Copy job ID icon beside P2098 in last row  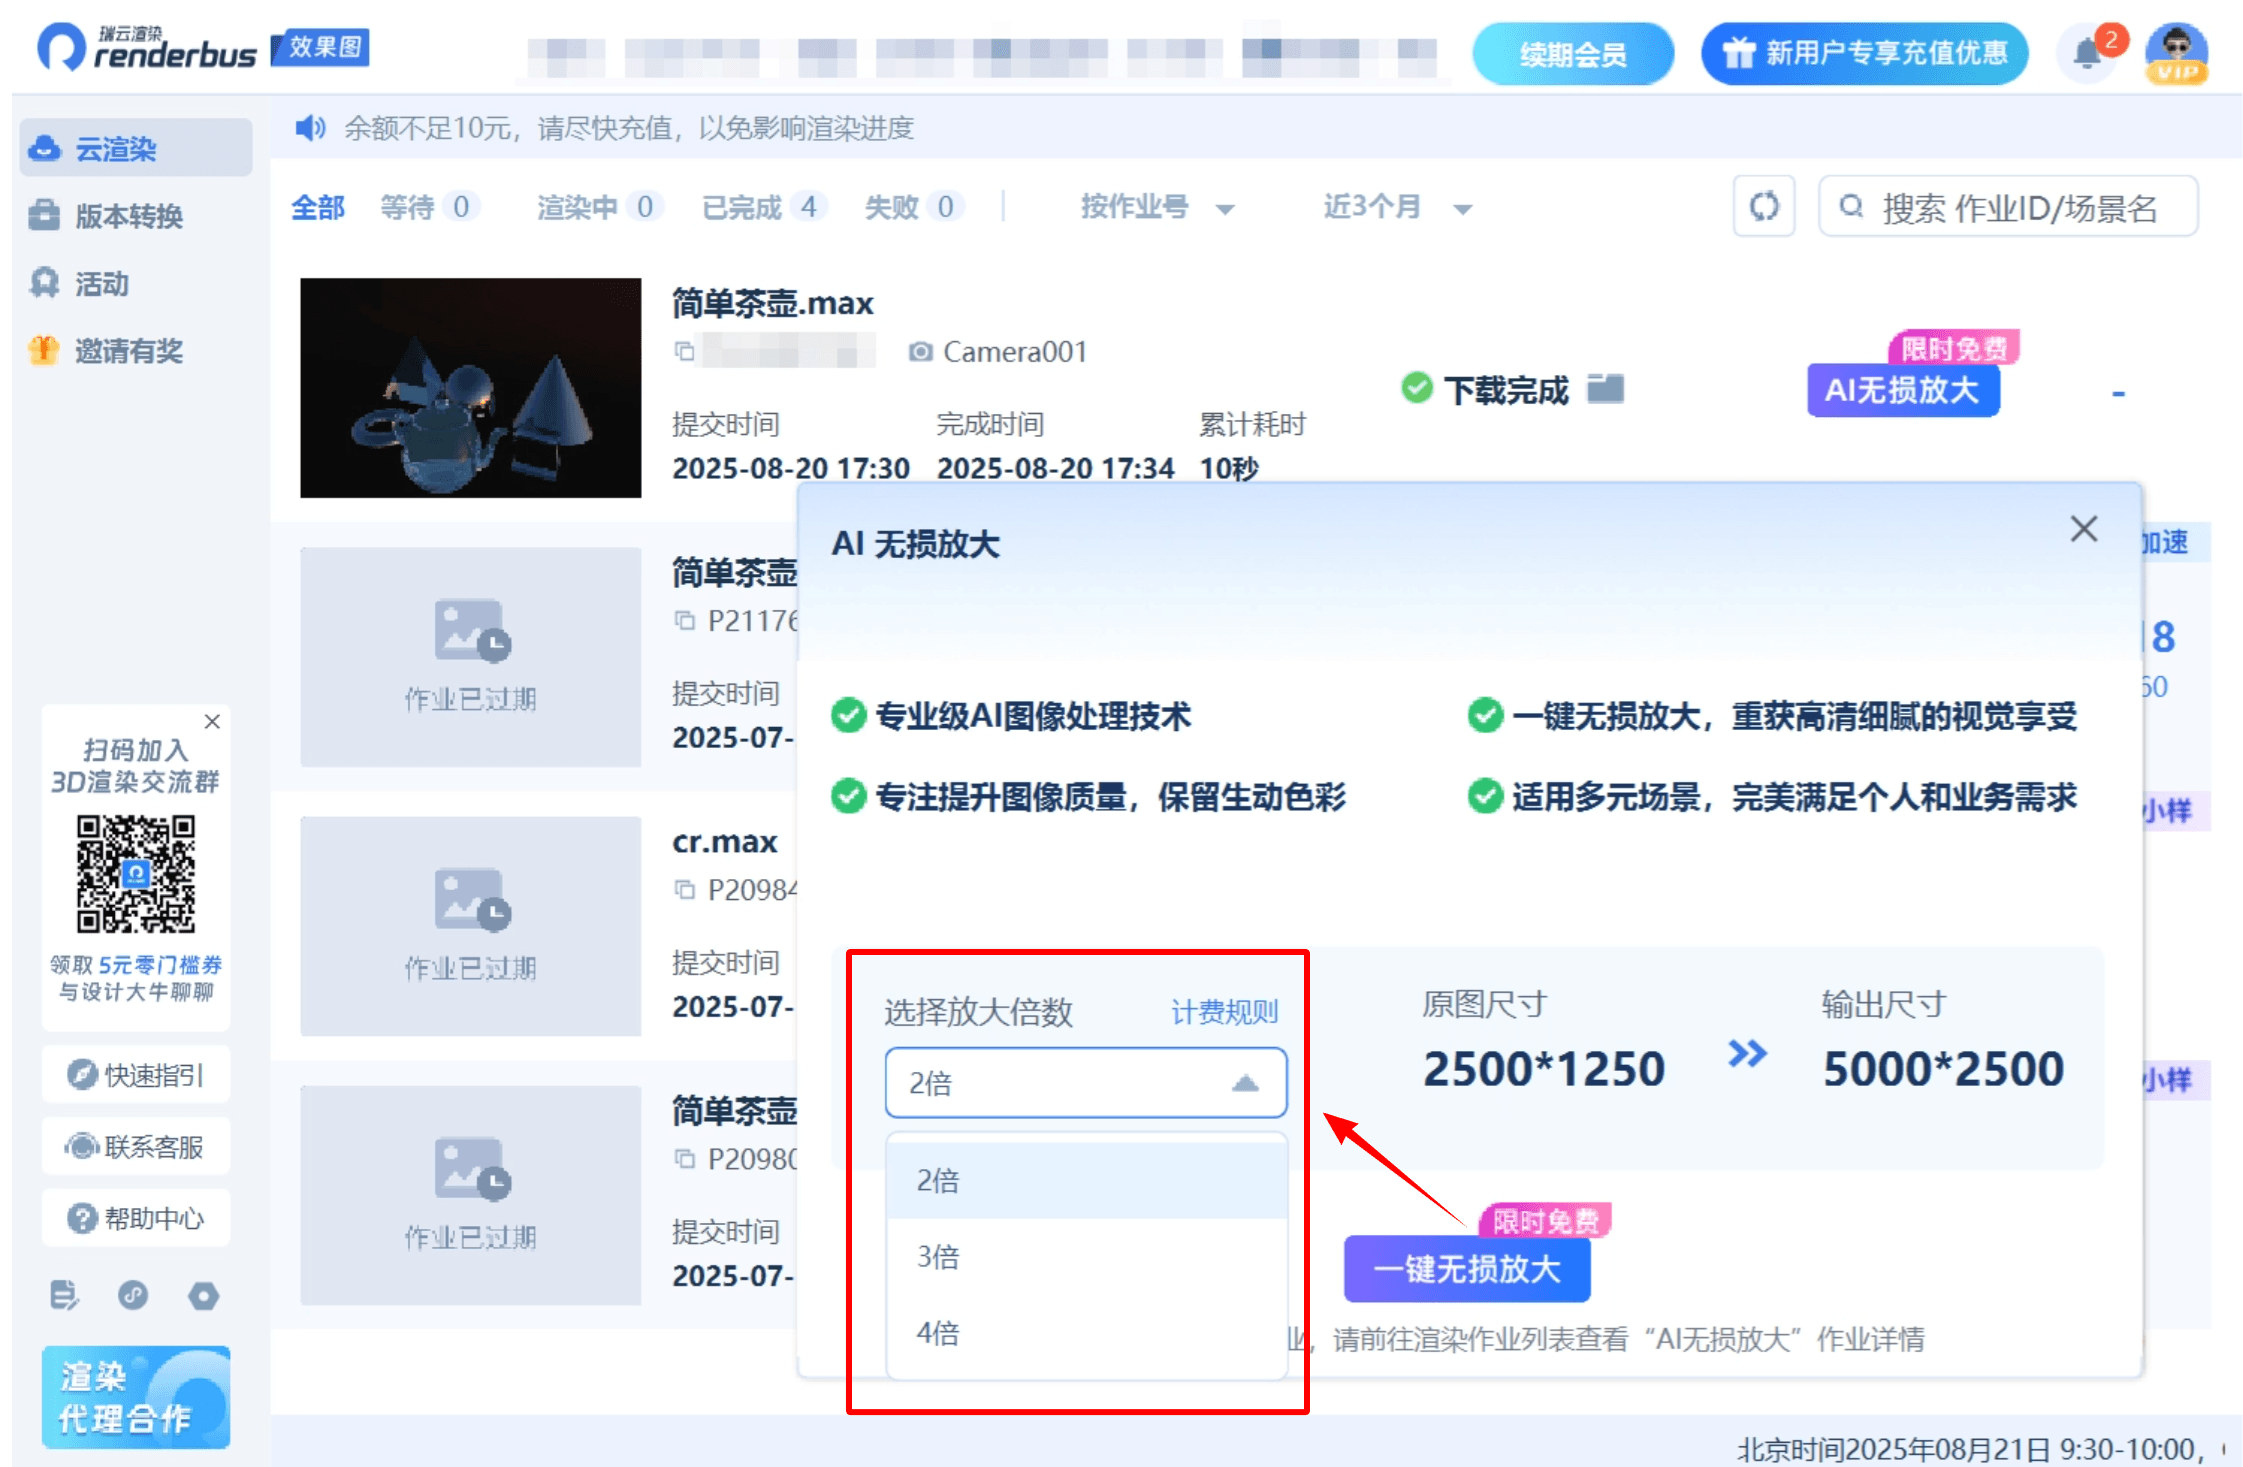684,1159
